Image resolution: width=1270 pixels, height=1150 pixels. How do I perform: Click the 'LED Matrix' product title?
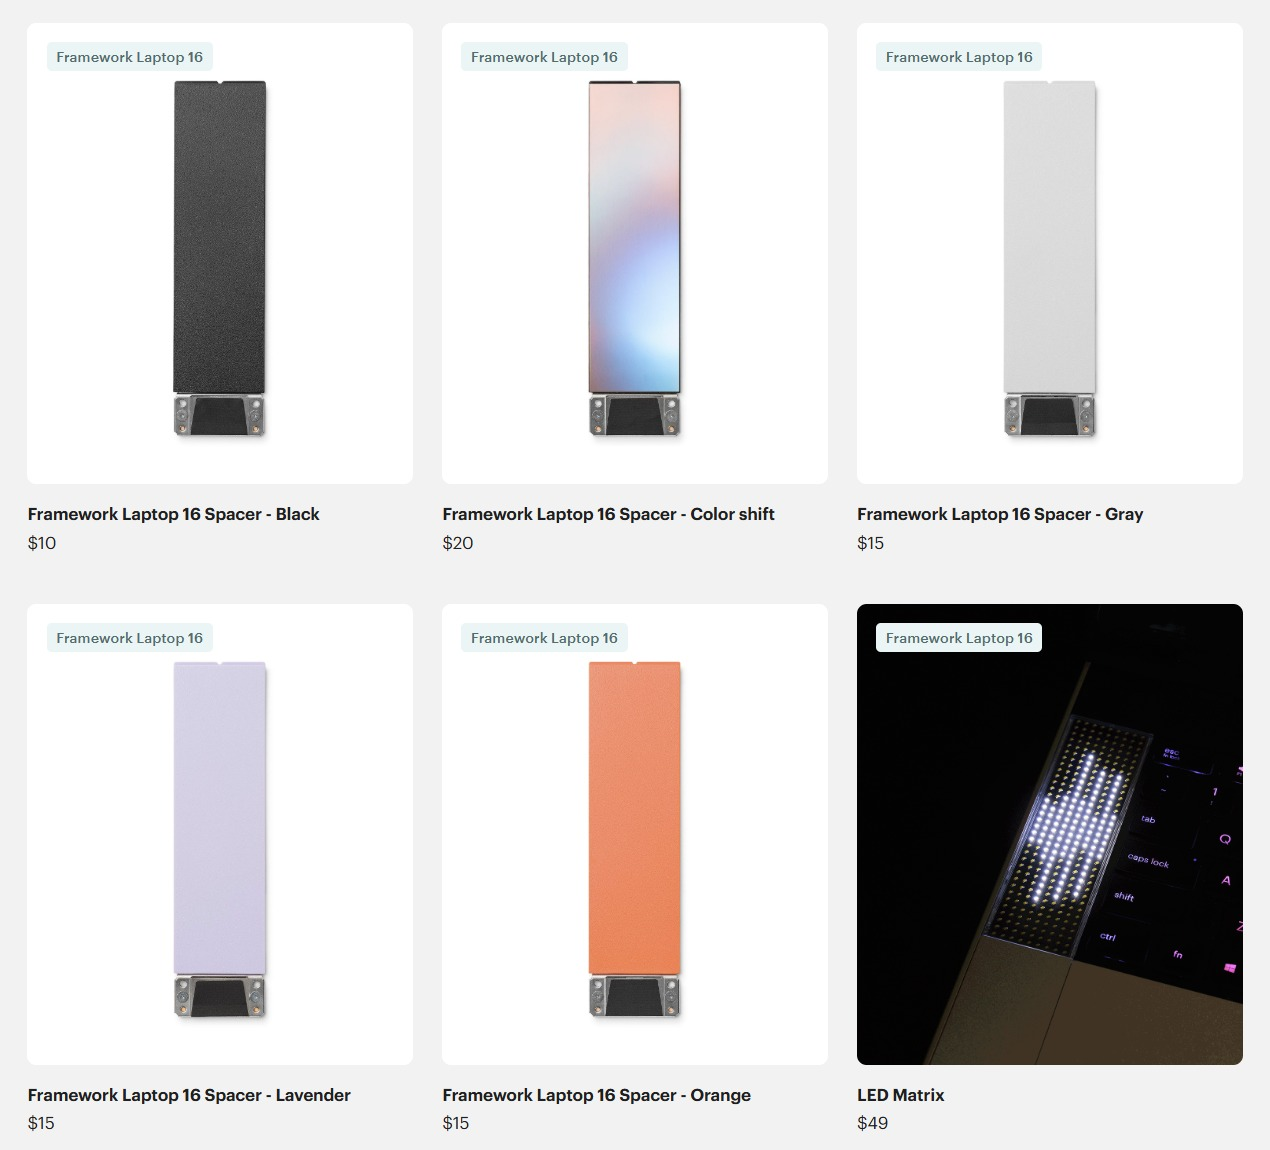click(901, 1095)
